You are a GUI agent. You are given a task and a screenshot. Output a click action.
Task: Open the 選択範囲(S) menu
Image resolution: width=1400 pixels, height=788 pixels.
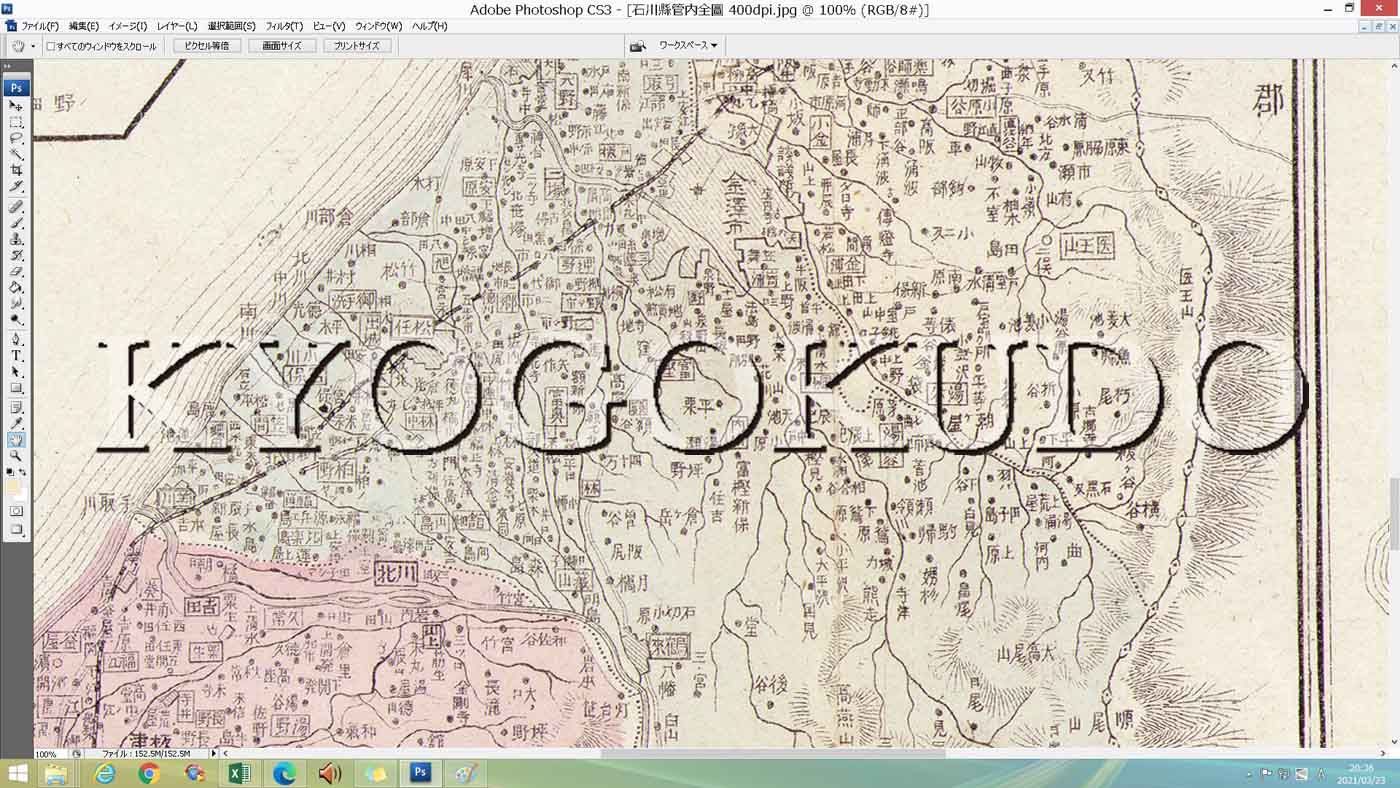231,26
